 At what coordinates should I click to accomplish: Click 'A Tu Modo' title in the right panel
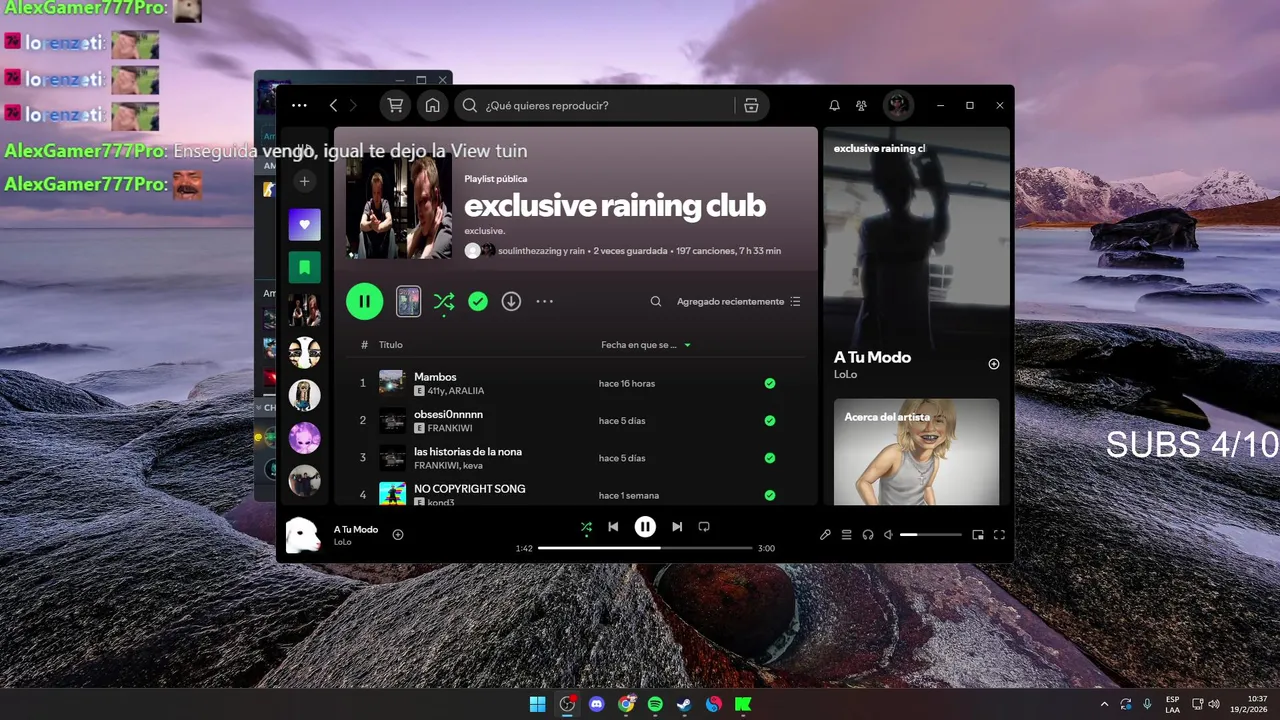872,357
